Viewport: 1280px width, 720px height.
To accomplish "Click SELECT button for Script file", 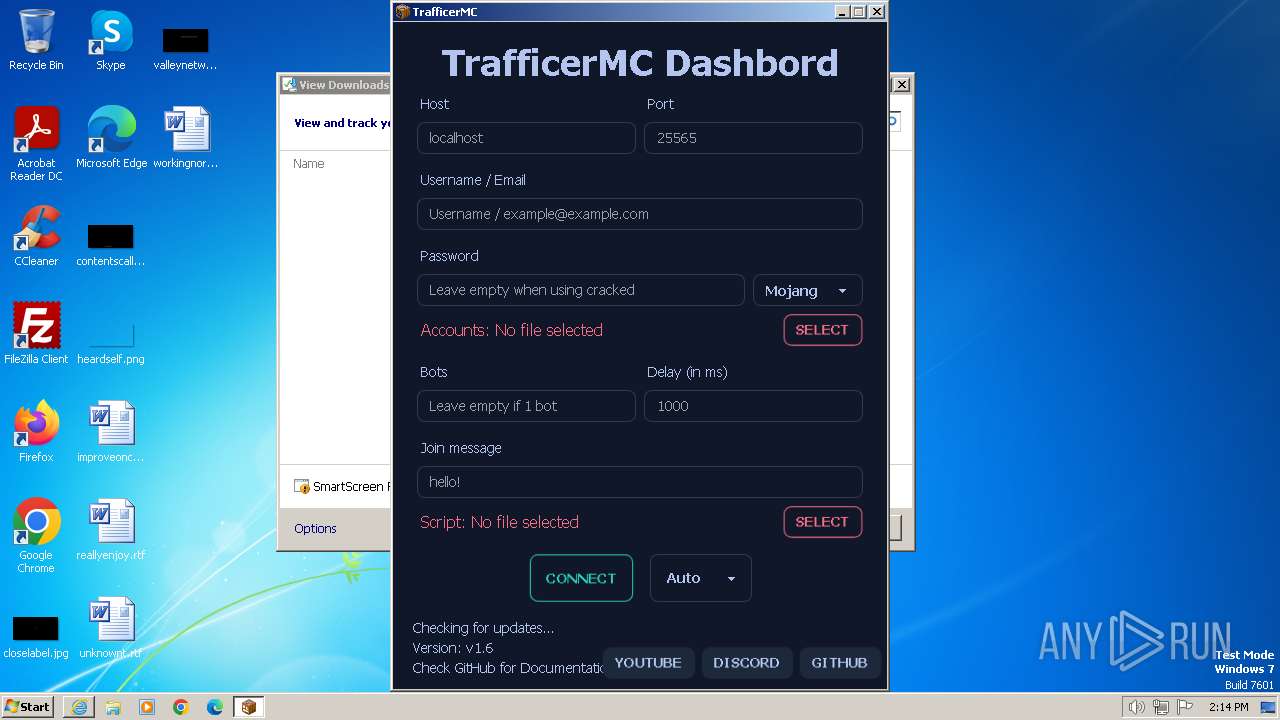I will 822,522.
